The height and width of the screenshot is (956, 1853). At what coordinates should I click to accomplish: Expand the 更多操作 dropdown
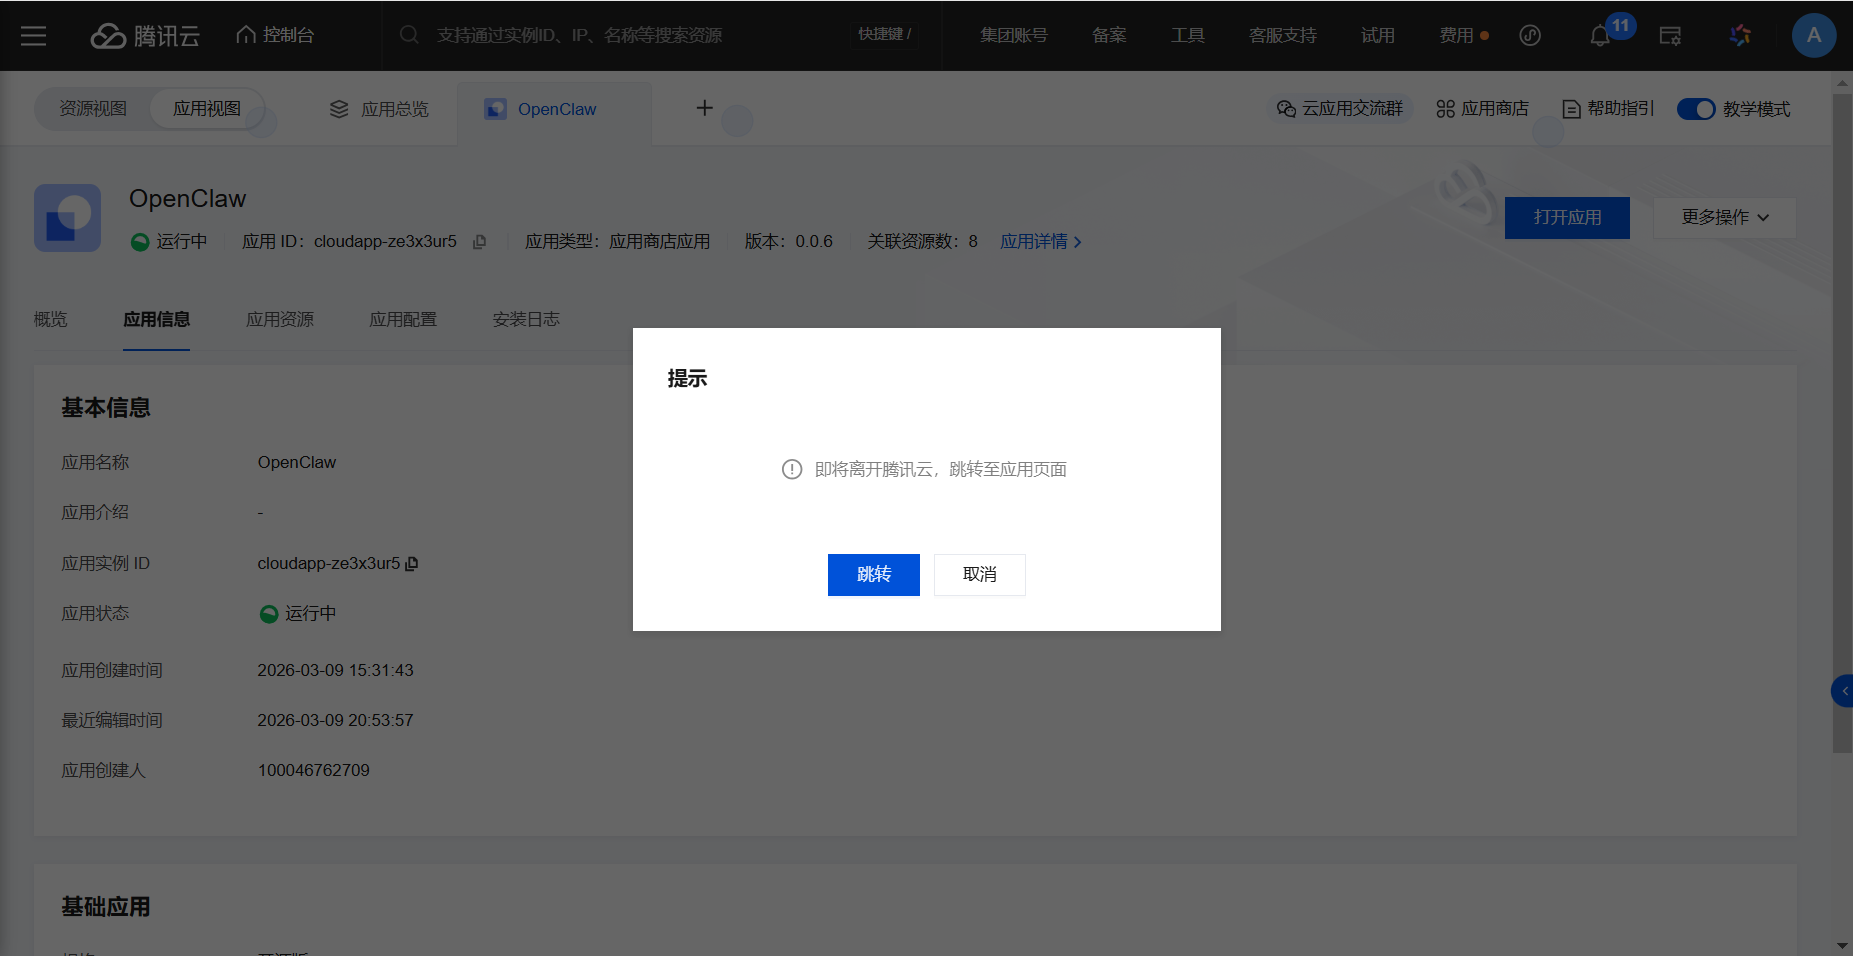click(x=1725, y=218)
